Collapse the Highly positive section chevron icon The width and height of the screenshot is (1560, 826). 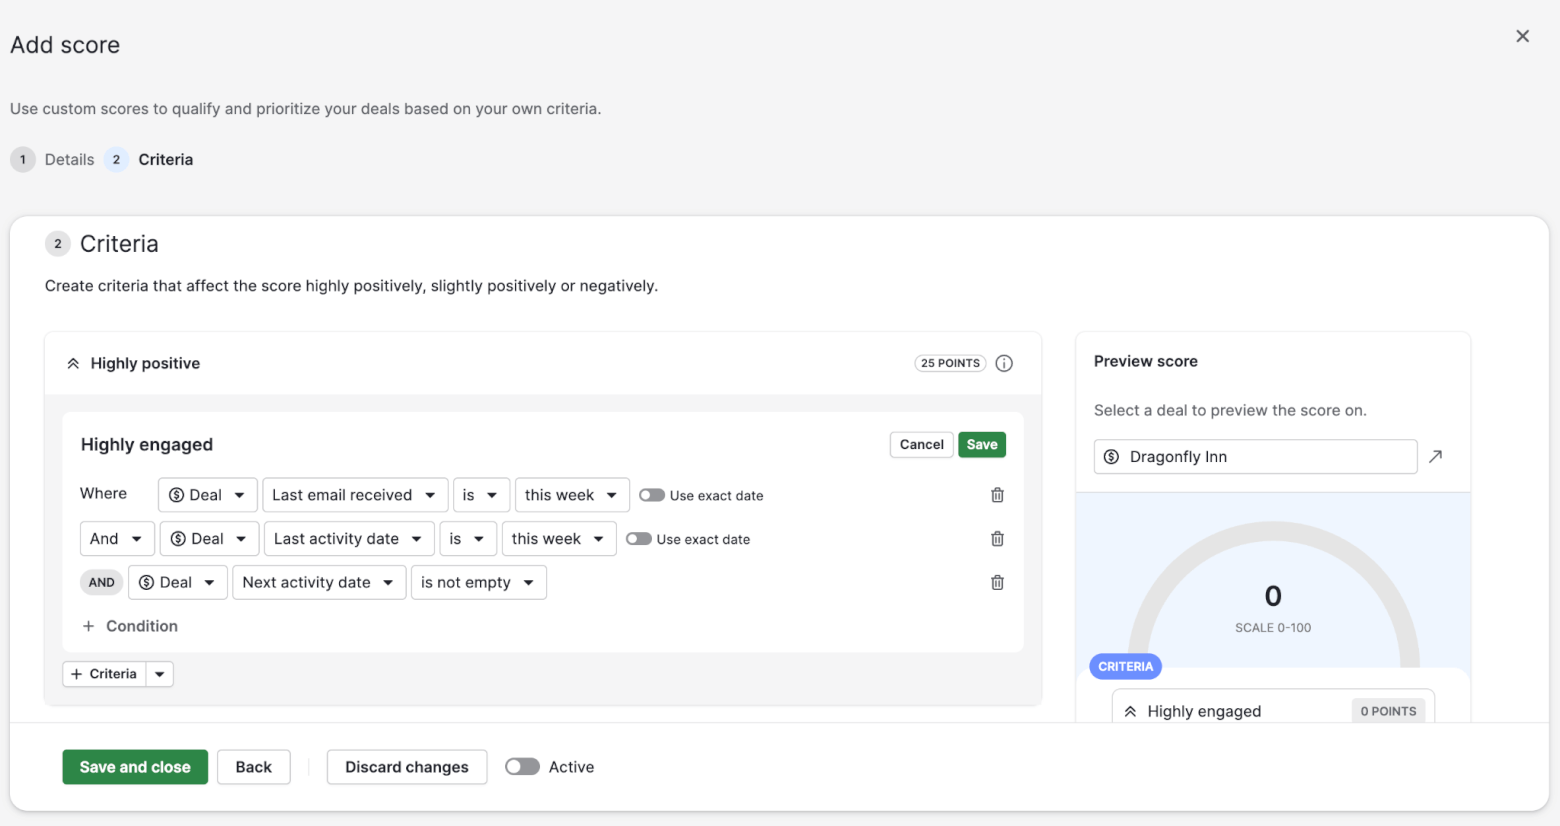(73, 363)
